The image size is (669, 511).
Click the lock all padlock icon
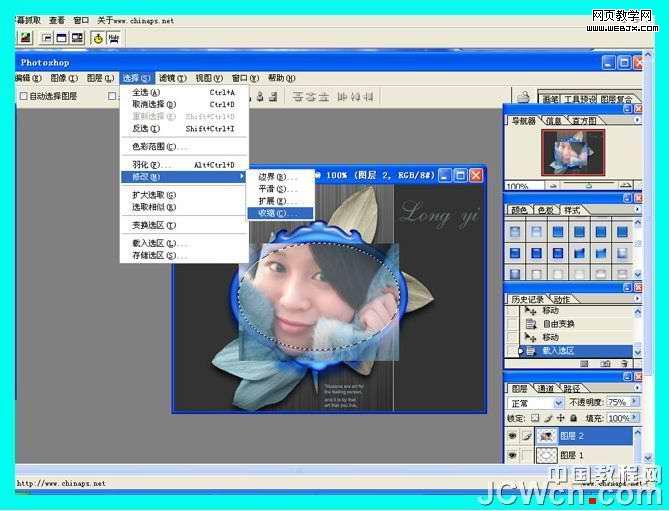tap(573, 418)
